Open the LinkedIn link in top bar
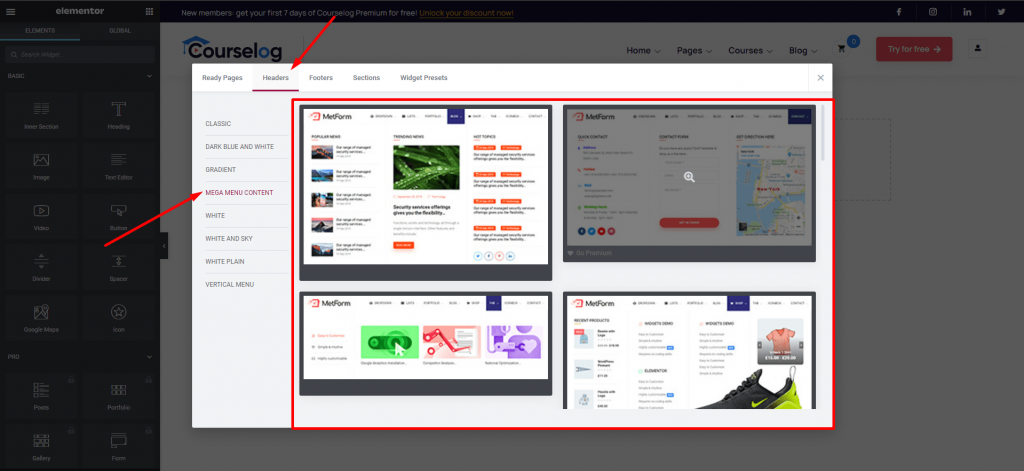Image resolution: width=1024 pixels, height=471 pixels. (967, 12)
